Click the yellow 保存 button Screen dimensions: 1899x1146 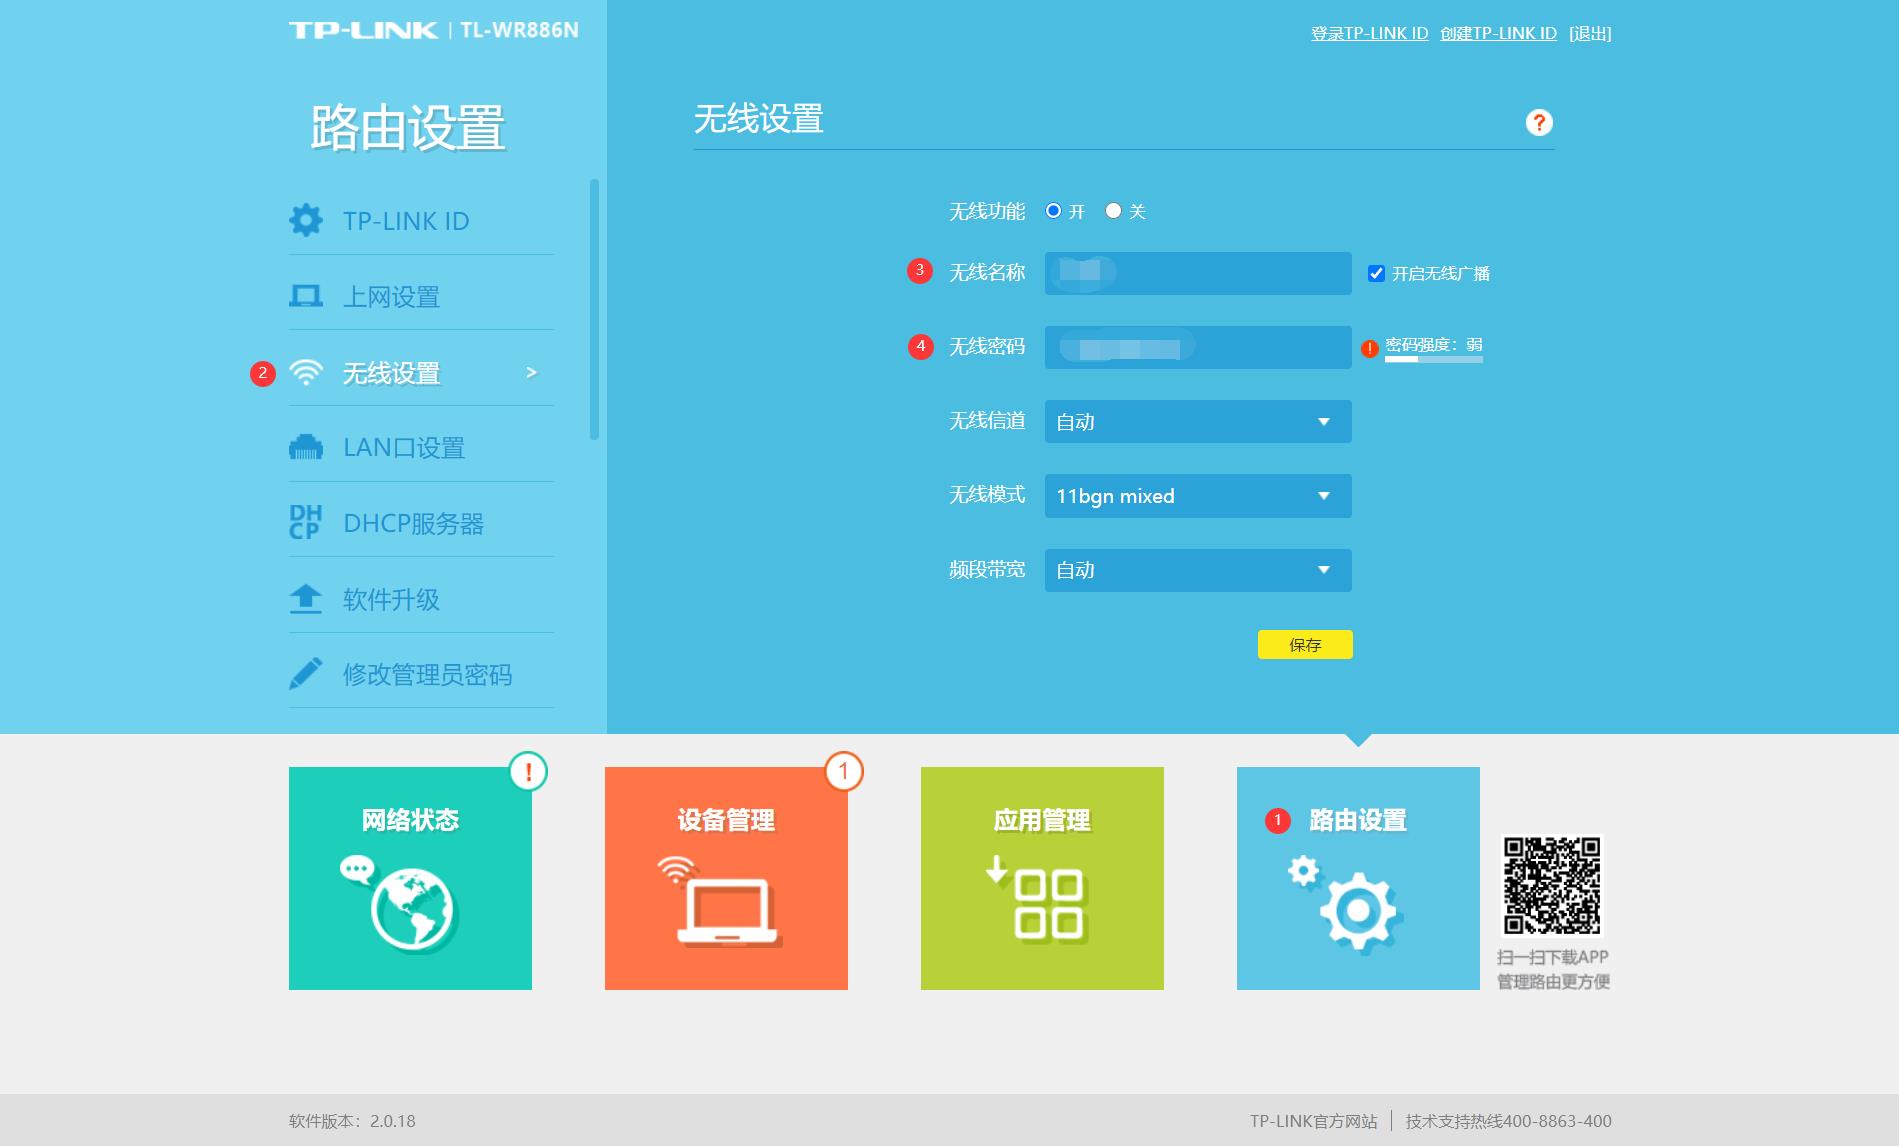click(x=1305, y=644)
